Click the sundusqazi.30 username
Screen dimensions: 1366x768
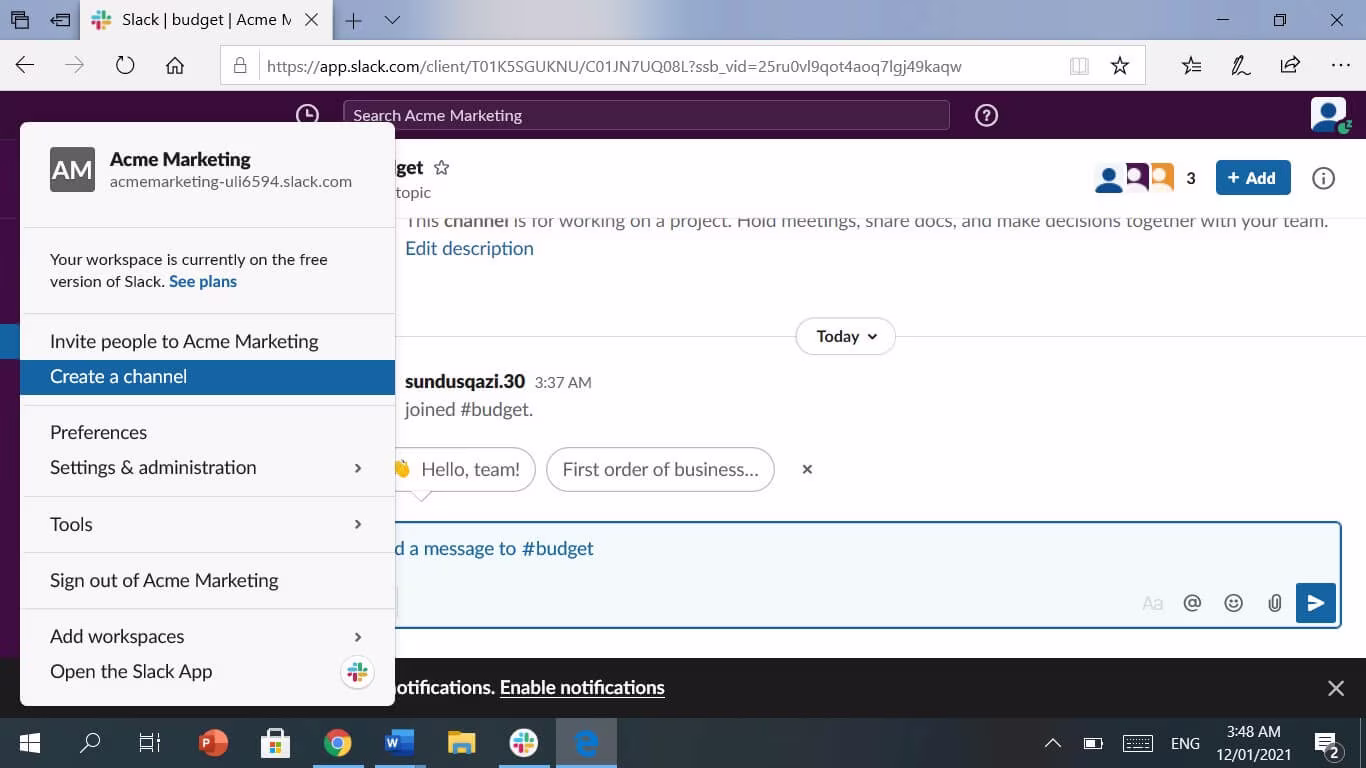[x=465, y=382]
